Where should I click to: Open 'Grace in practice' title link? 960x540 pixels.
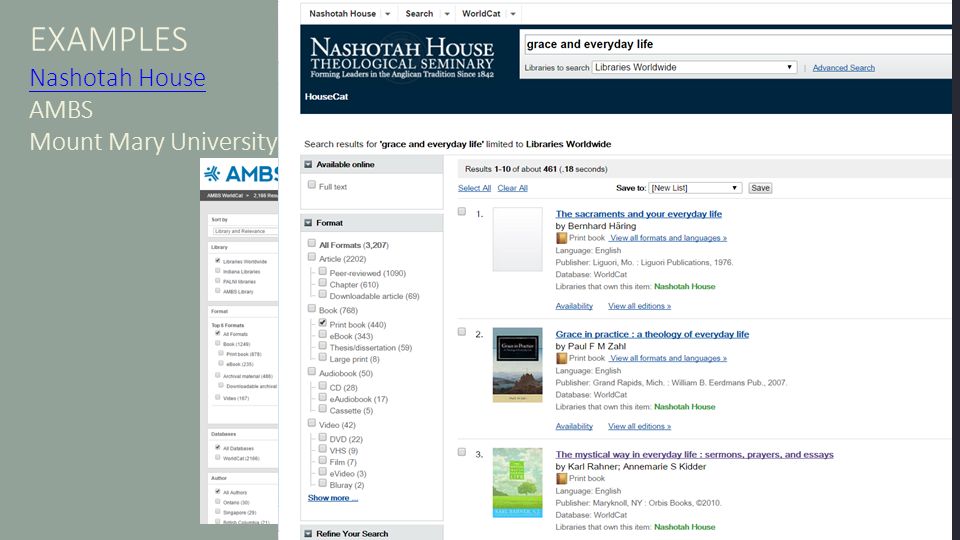point(652,334)
